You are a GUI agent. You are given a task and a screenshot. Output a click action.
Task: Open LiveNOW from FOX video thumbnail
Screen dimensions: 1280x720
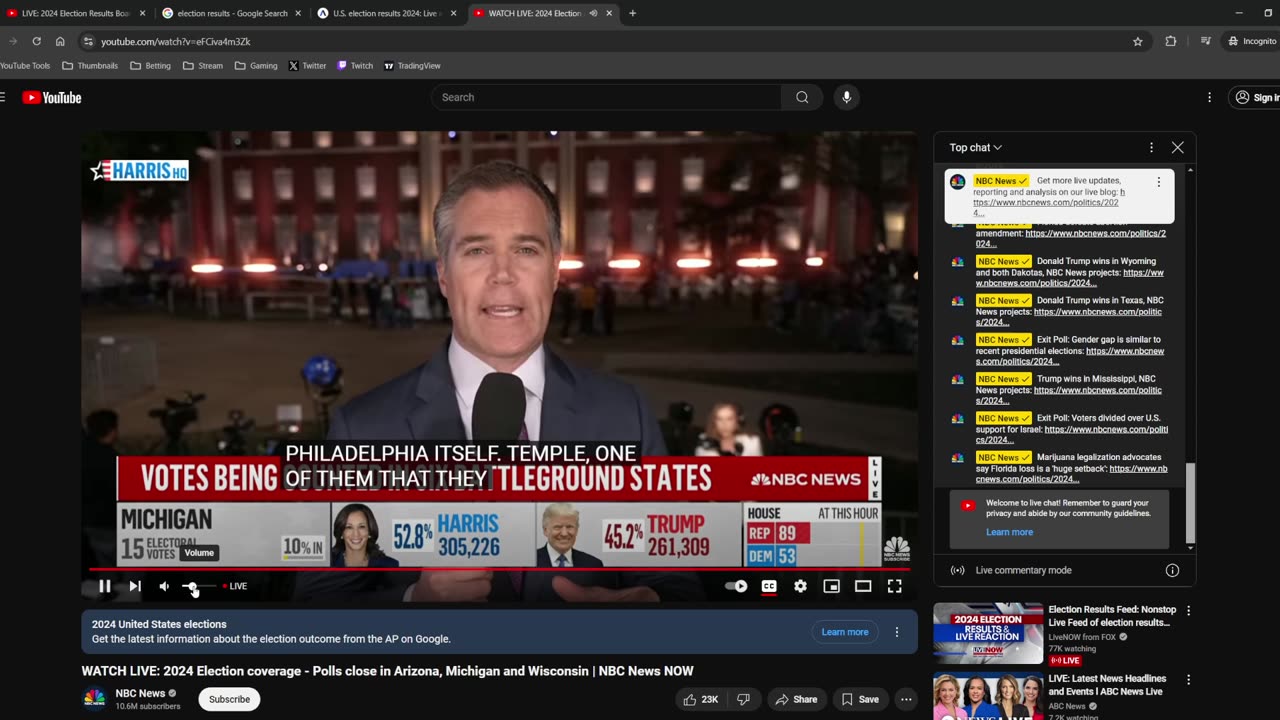click(x=988, y=633)
